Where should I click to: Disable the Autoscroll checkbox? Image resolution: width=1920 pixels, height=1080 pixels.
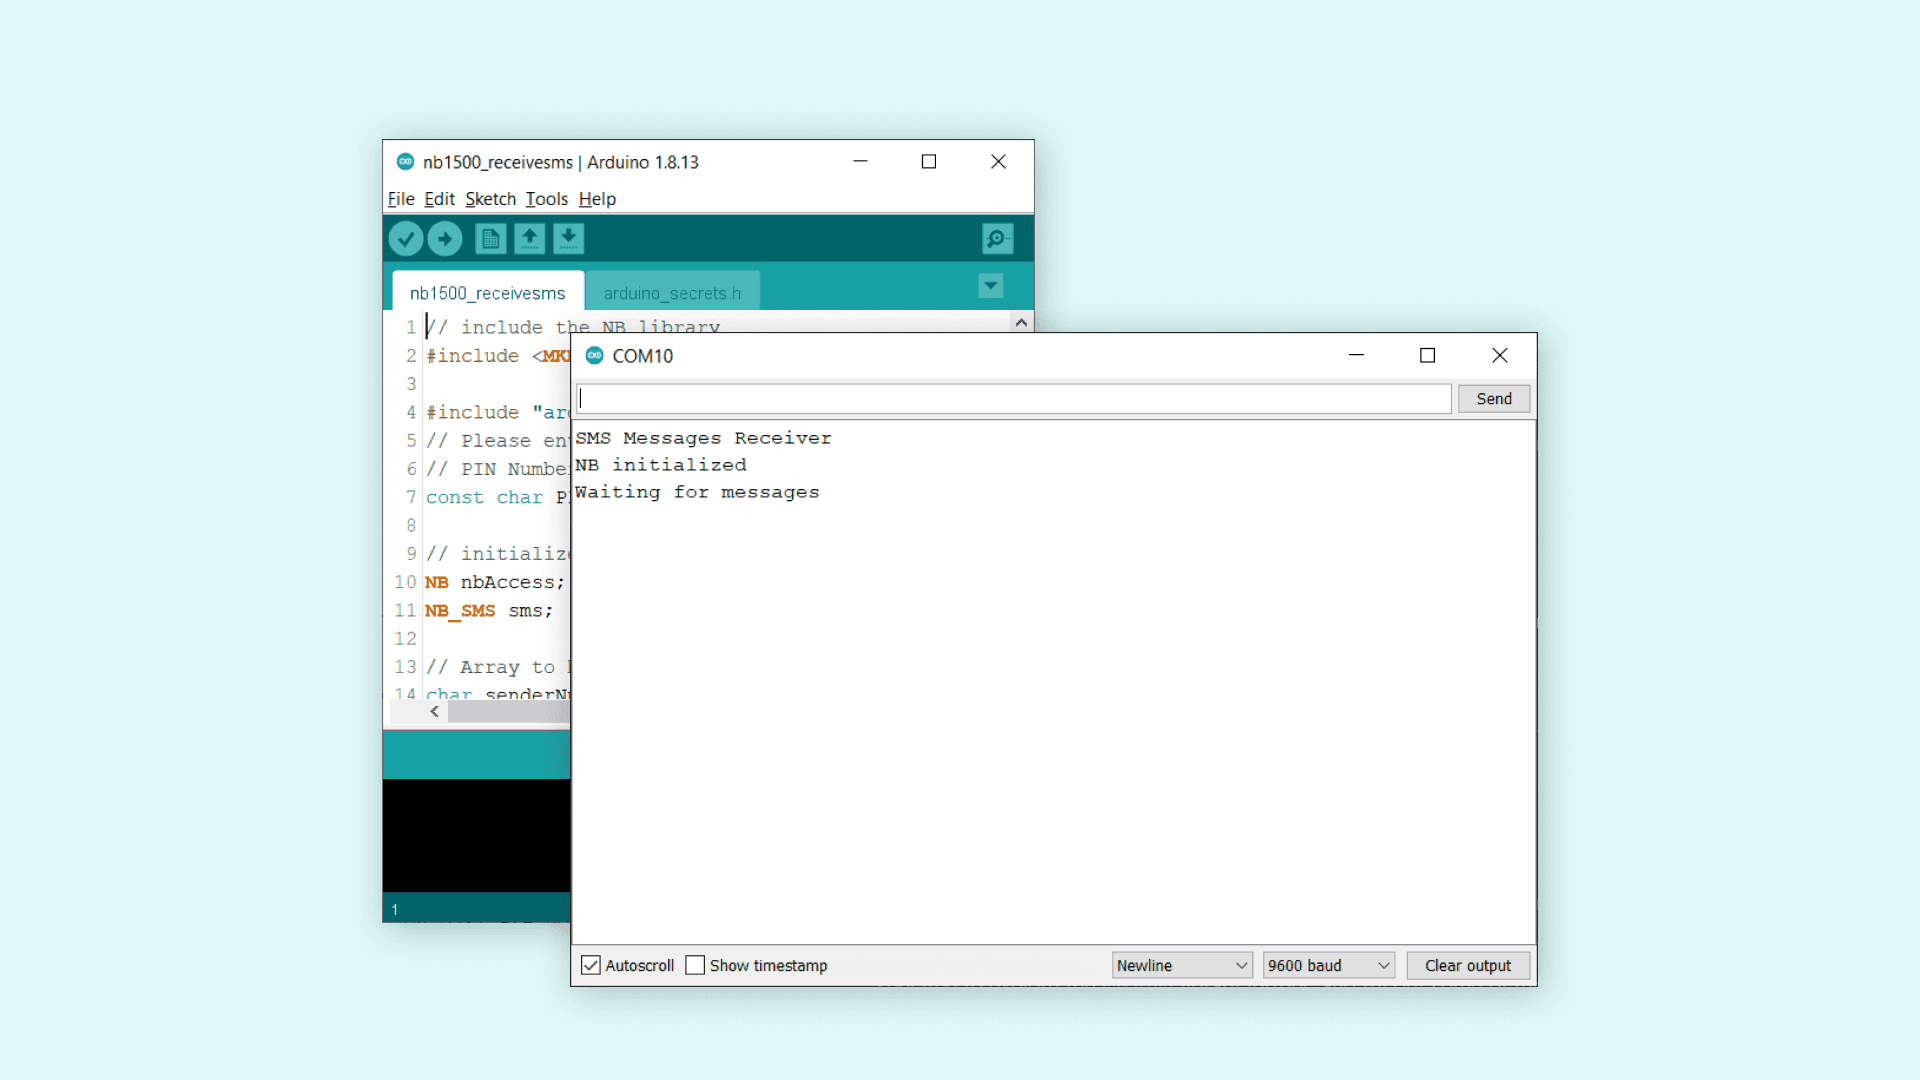(591, 965)
